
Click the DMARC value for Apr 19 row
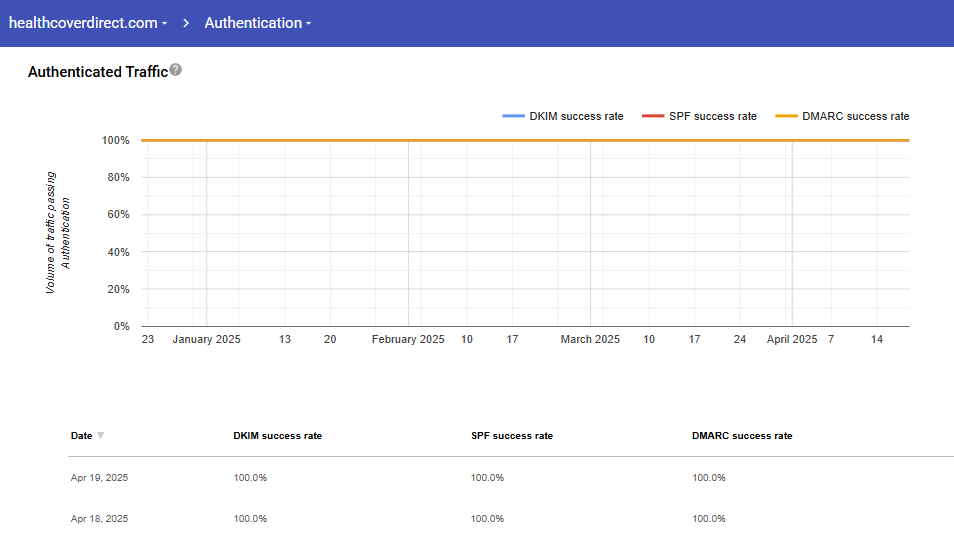708,478
